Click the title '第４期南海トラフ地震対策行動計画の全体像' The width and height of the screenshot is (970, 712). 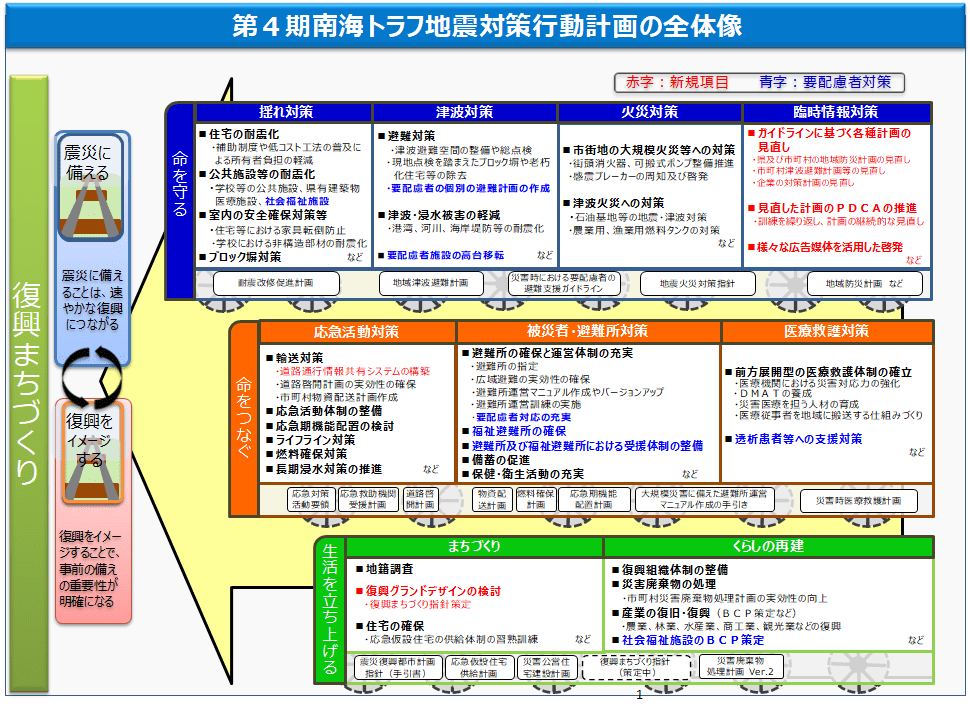pyautogui.click(x=487, y=26)
